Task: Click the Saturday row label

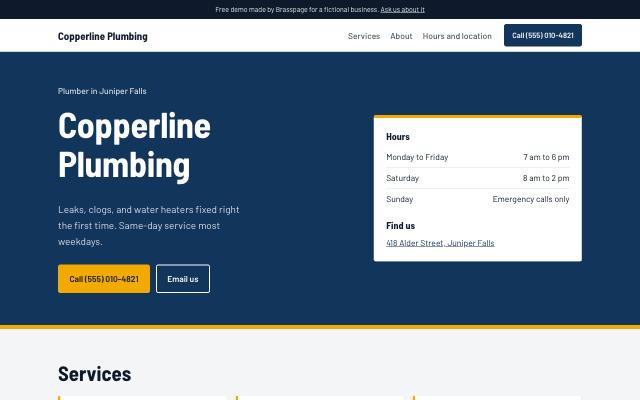Action: [x=402, y=178]
